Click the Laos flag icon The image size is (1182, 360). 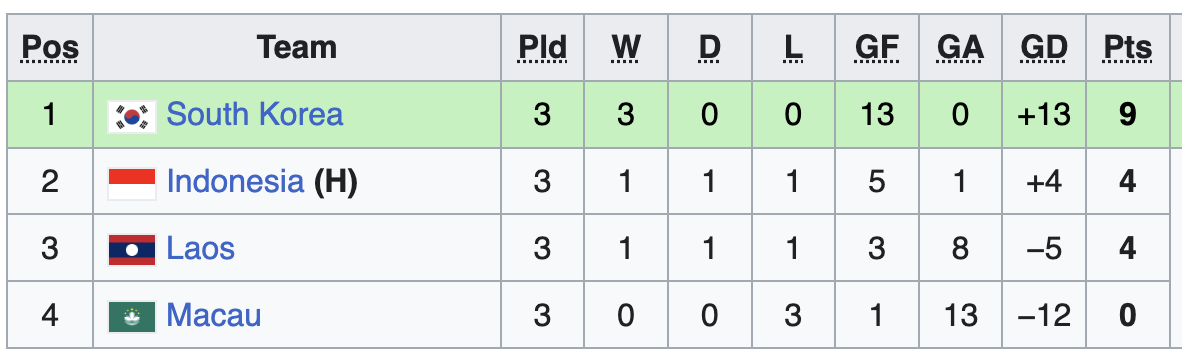[x=132, y=250]
